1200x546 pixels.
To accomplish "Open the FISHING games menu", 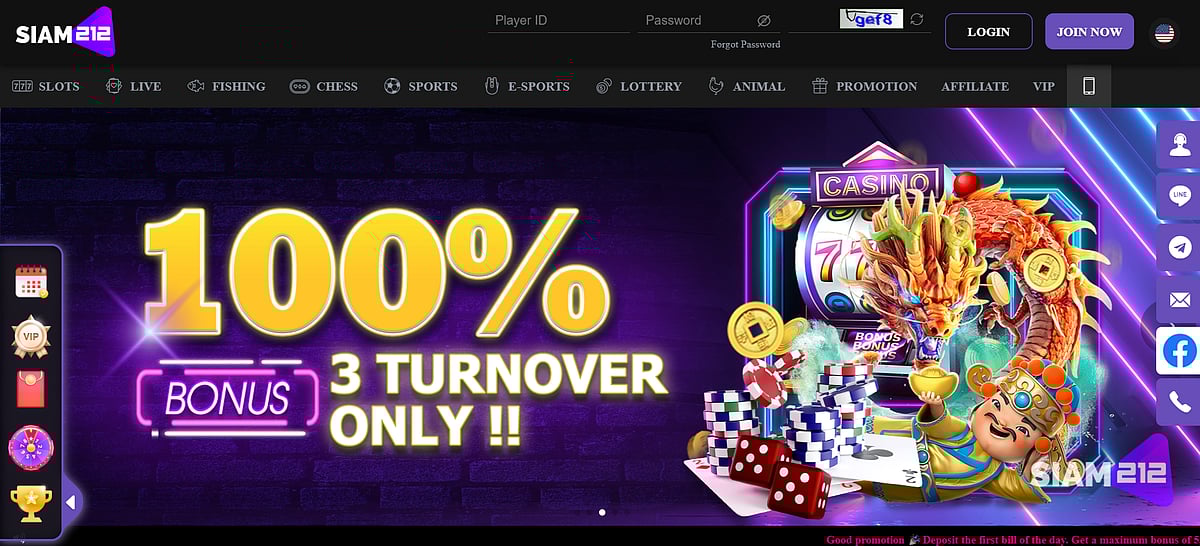I will tap(226, 86).
